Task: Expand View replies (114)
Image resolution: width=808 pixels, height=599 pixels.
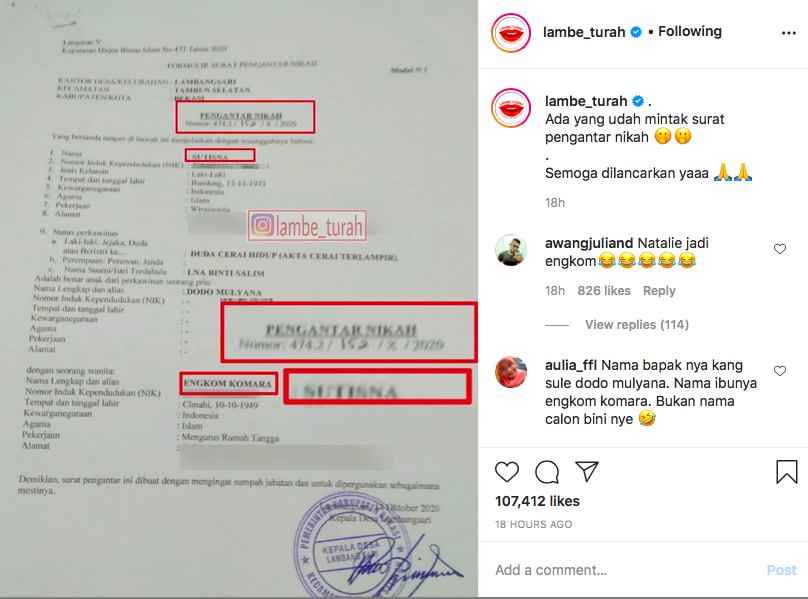Action: point(636,325)
